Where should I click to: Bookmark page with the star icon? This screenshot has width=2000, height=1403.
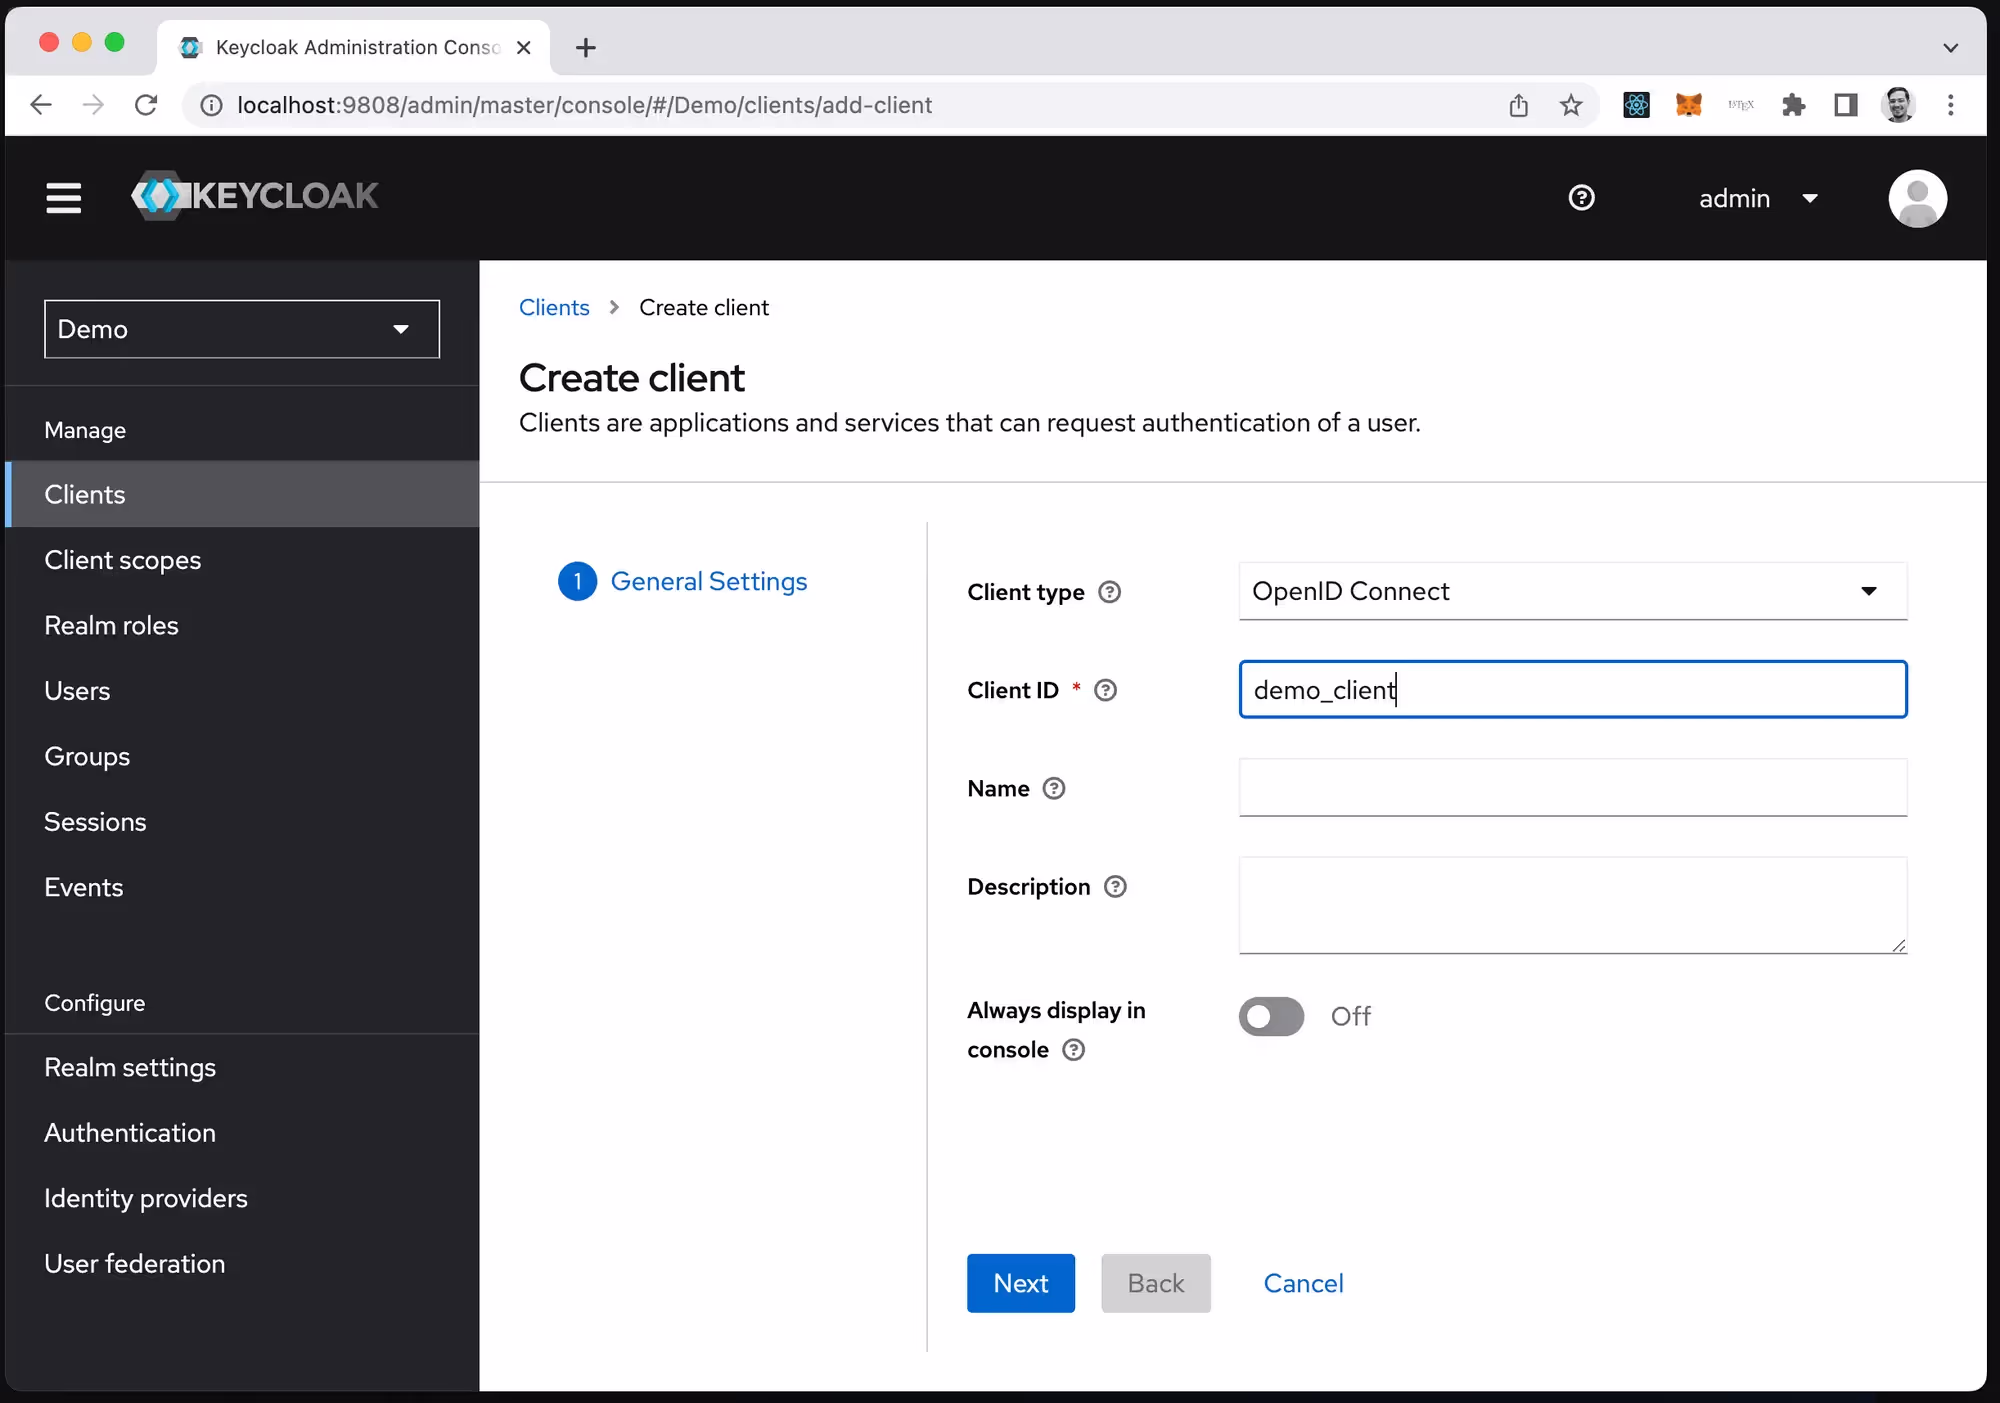pos(1570,105)
